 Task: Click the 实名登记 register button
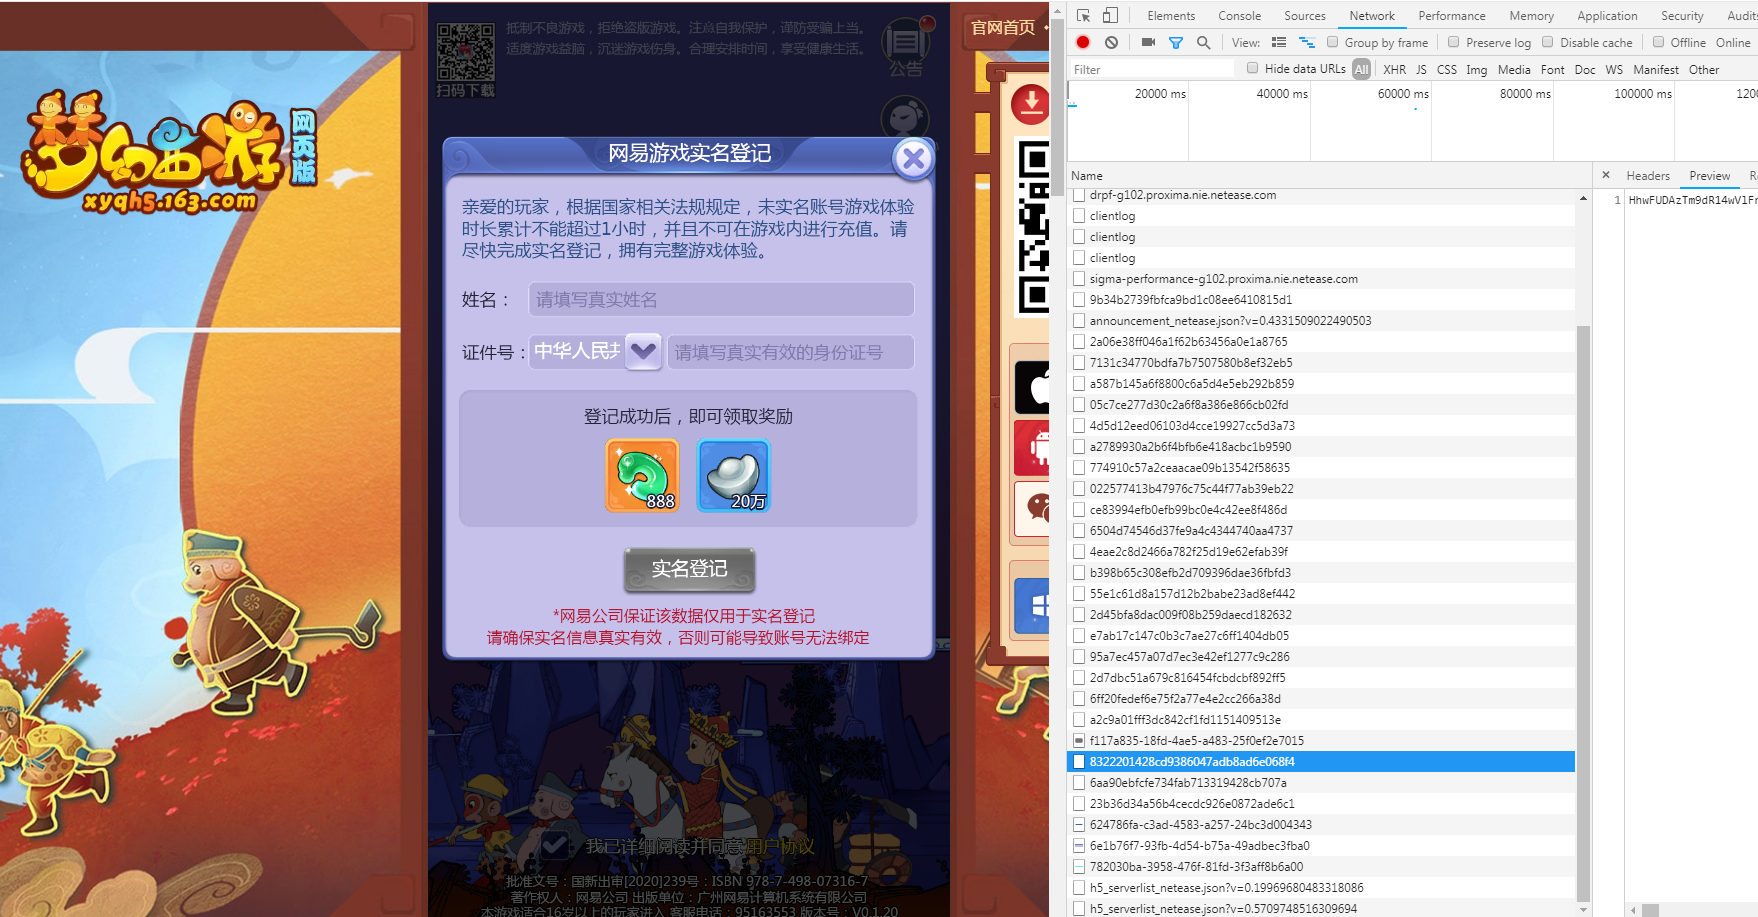pos(690,569)
